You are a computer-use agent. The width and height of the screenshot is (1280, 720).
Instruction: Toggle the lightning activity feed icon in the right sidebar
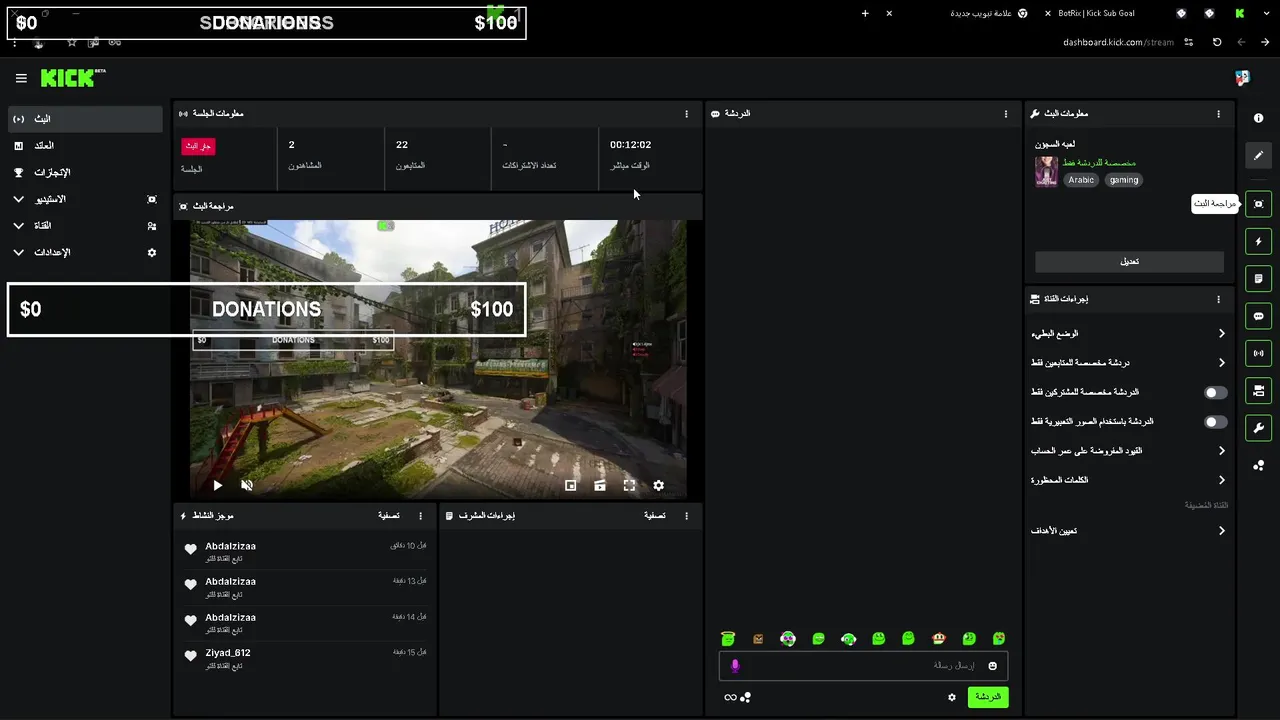coord(1258,241)
